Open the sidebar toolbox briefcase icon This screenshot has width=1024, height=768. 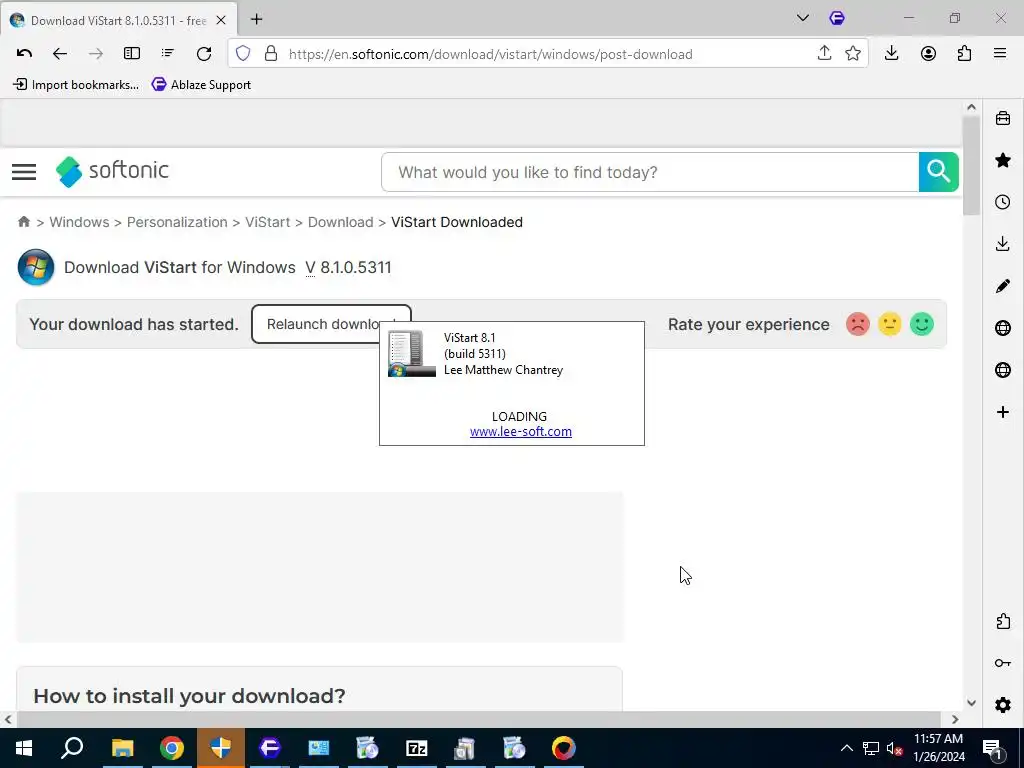[1002, 118]
